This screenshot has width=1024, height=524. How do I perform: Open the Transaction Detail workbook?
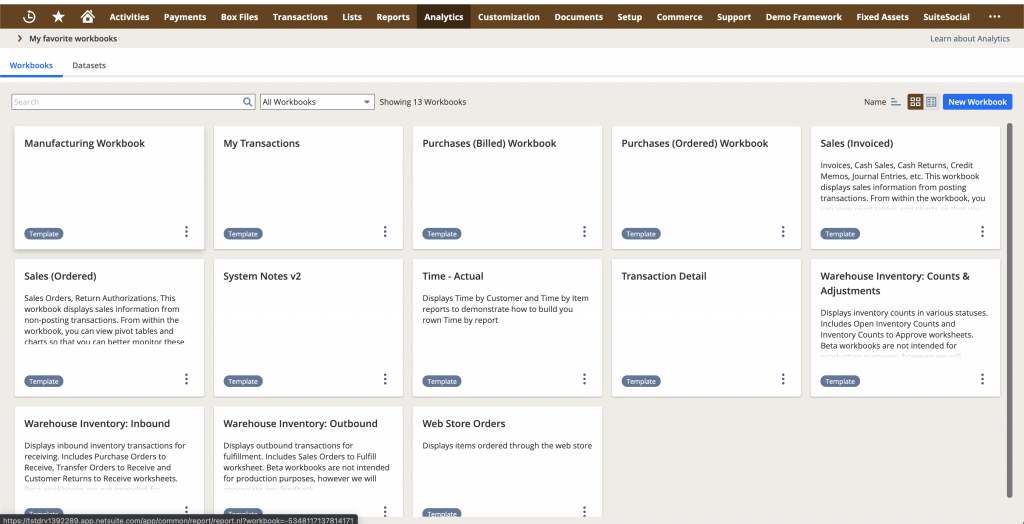point(664,276)
